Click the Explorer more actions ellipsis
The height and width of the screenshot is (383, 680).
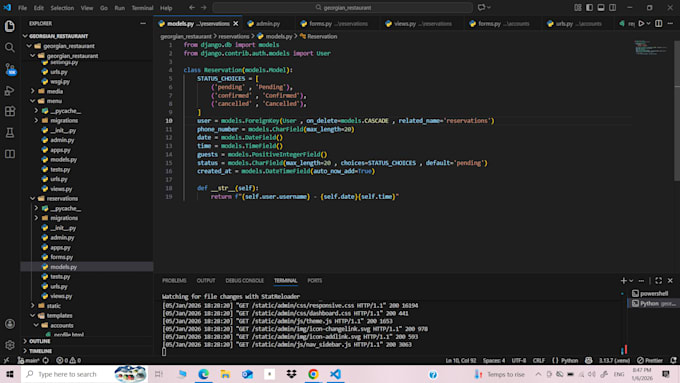pos(143,23)
